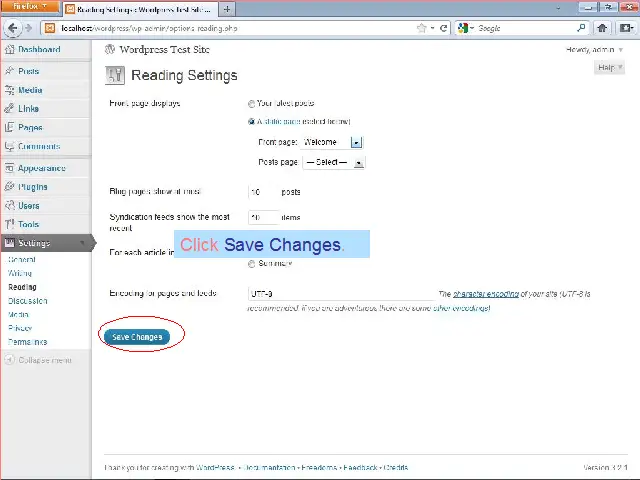Select the 'A static page' radio button
Screen dimensions: 640x480
click(x=251, y=122)
